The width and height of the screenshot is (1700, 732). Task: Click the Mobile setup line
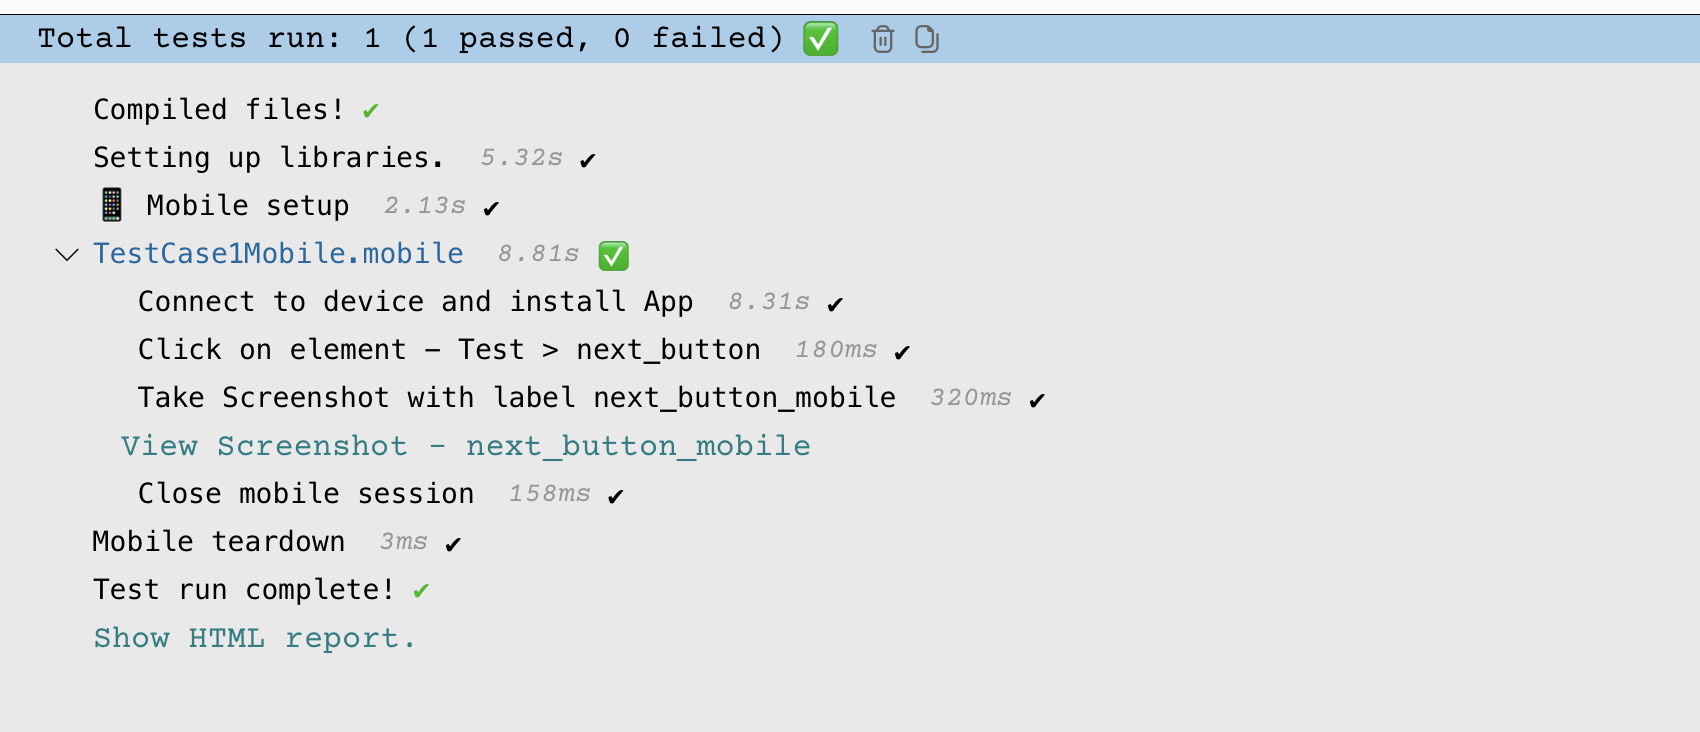point(247,206)
